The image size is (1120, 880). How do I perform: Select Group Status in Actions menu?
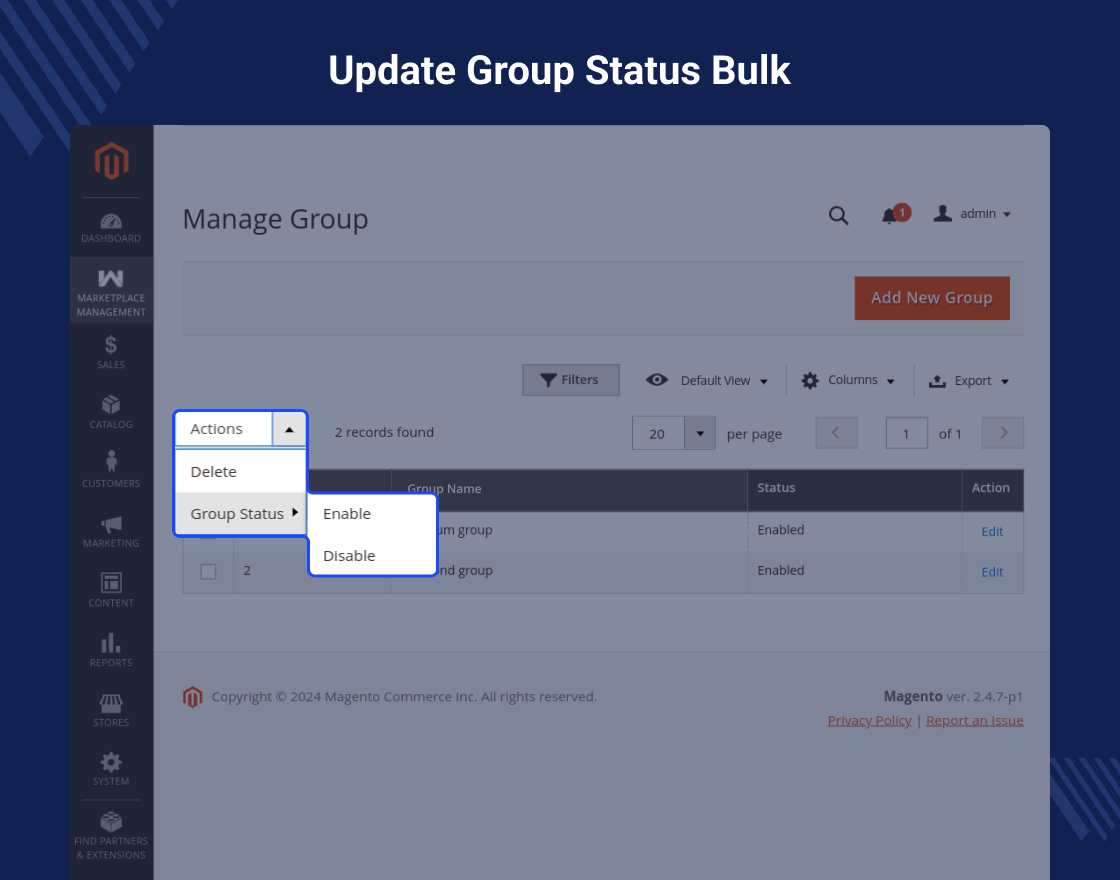coord(241,514)
